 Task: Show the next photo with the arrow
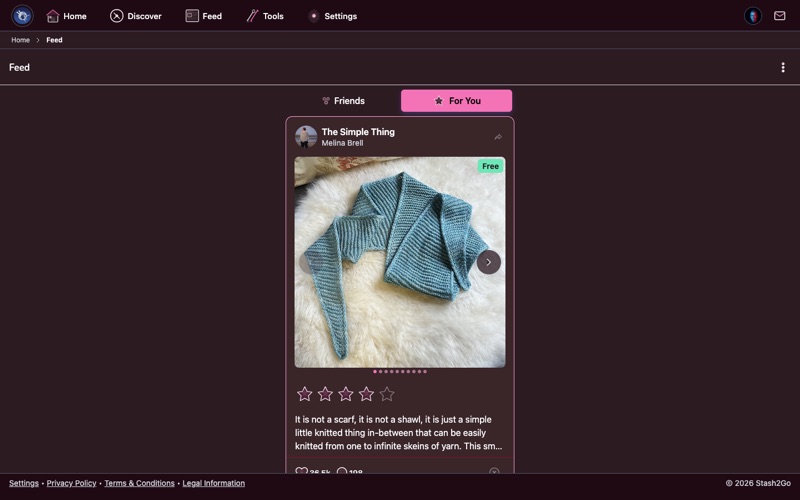[488, 262]
